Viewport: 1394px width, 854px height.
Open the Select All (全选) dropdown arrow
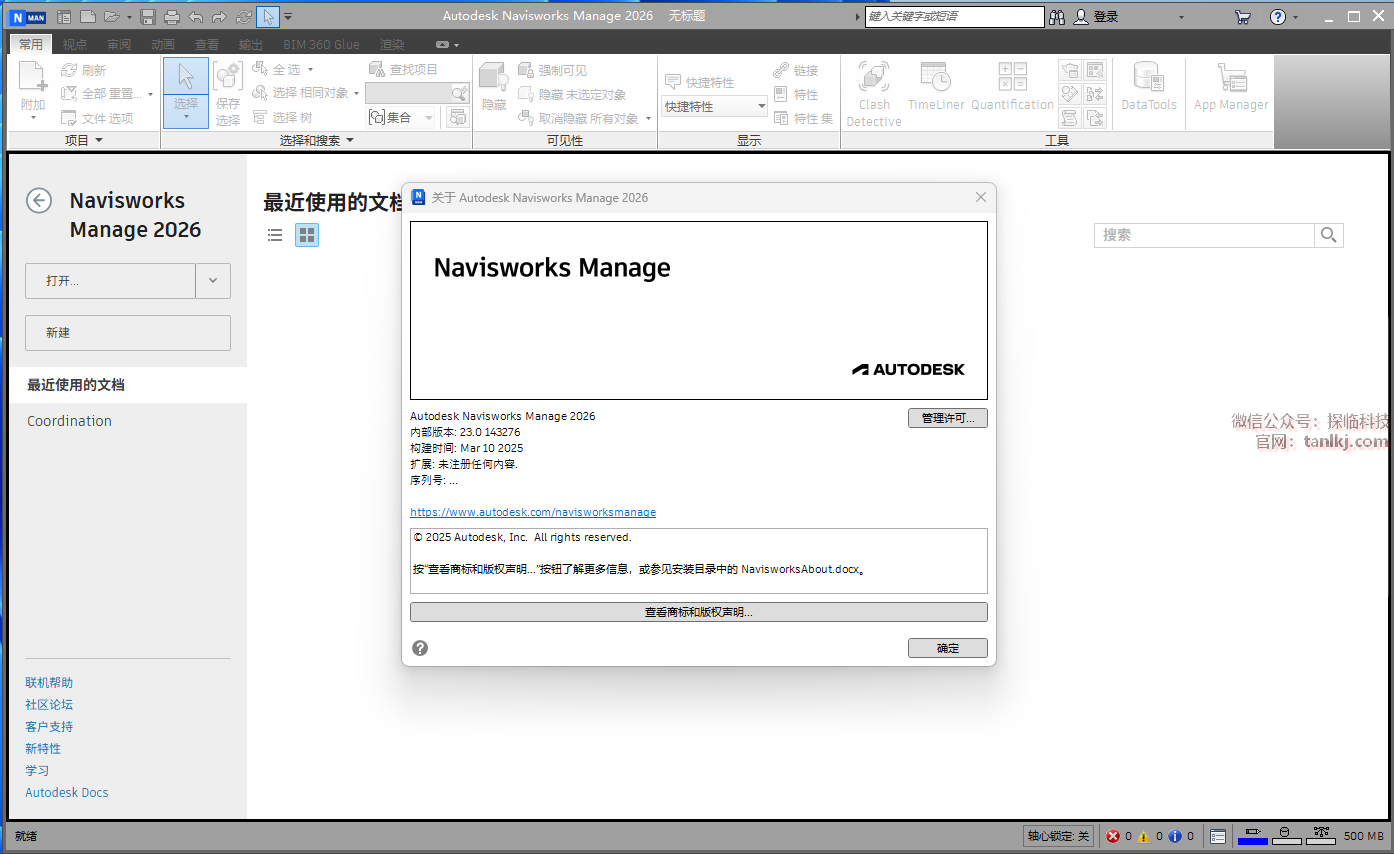[x=310, y=69]
